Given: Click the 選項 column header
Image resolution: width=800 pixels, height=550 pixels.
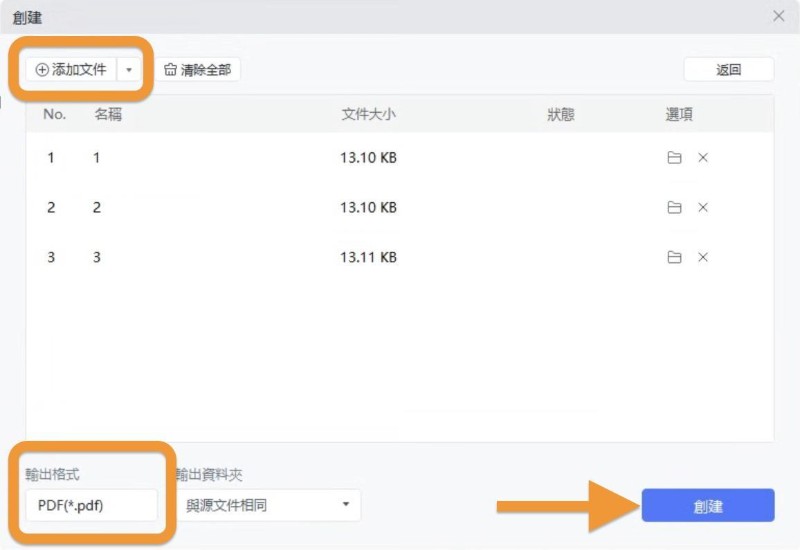Looking at the screenshot, I should [679, 114].
